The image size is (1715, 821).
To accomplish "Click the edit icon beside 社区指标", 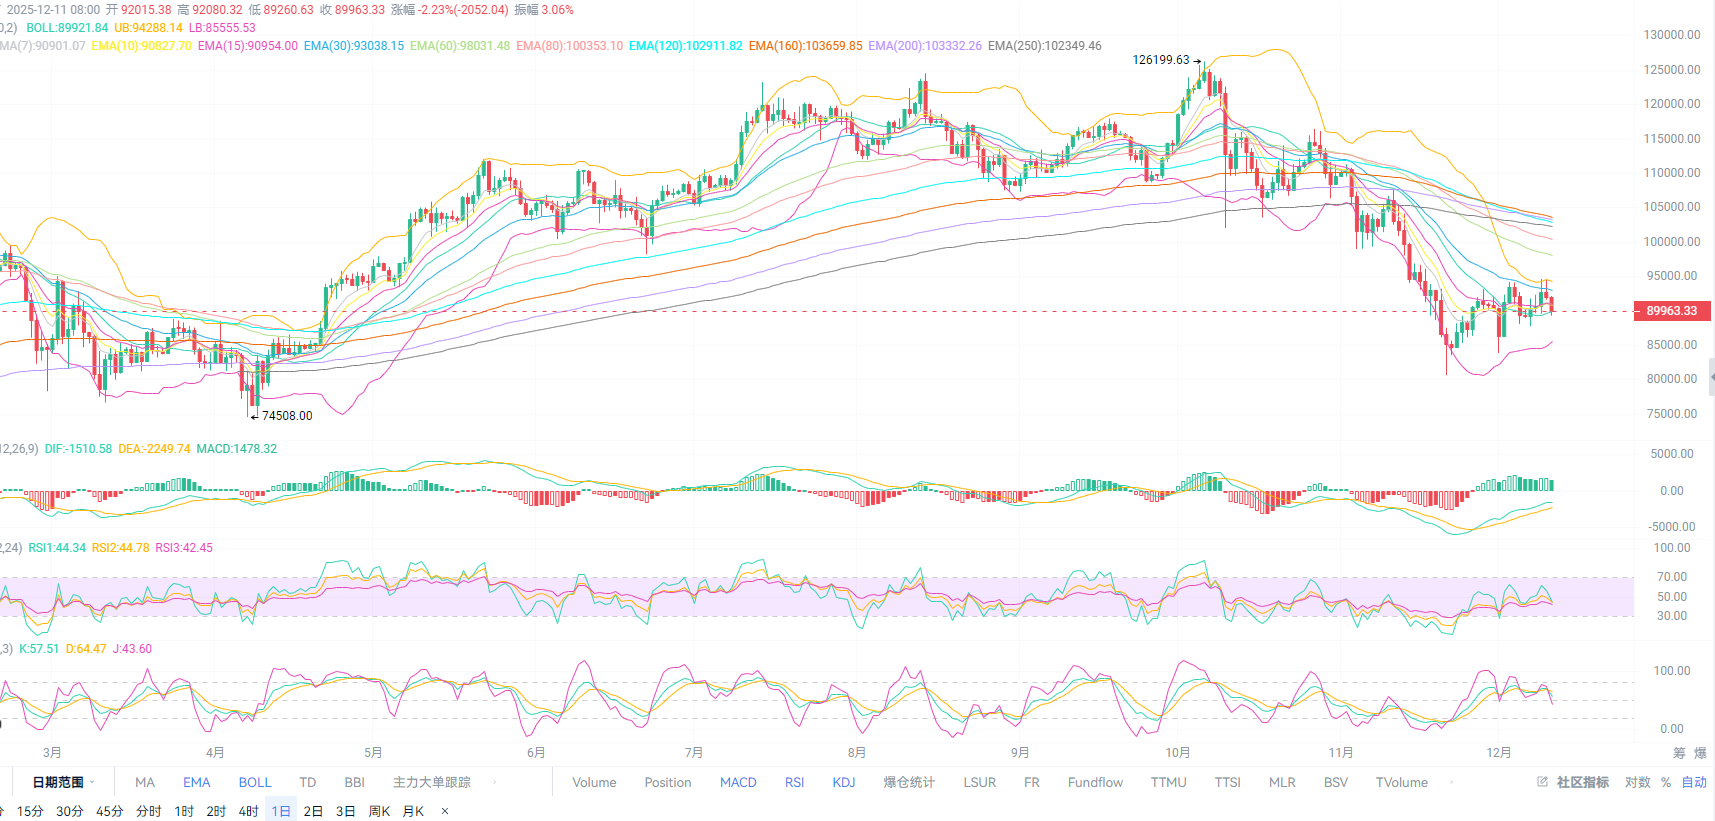I will pyautogui.click(x=1542, y=782).
